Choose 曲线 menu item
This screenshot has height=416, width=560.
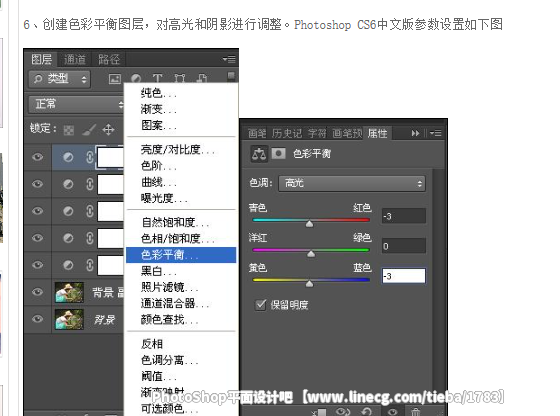click(159, 182)
